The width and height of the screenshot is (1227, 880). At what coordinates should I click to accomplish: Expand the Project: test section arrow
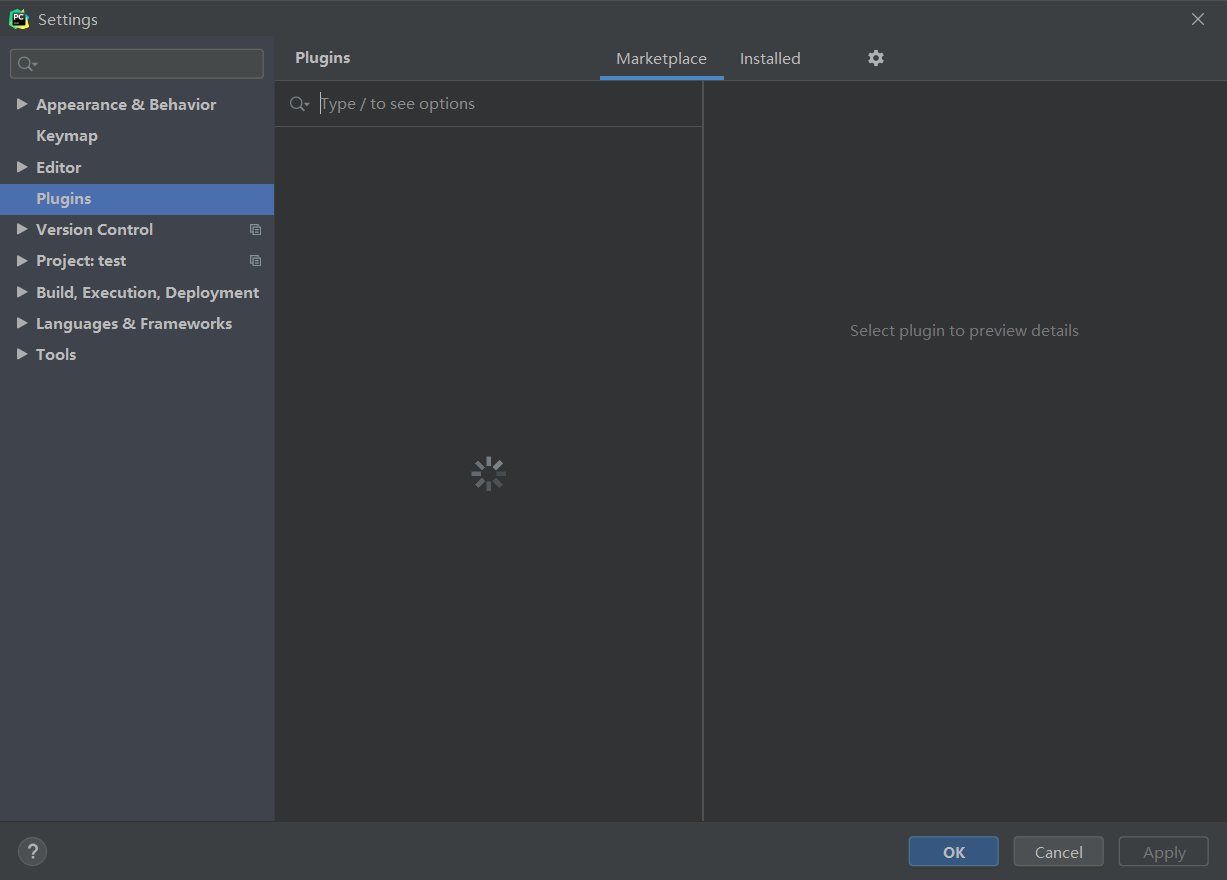click(x=22, y=260)
